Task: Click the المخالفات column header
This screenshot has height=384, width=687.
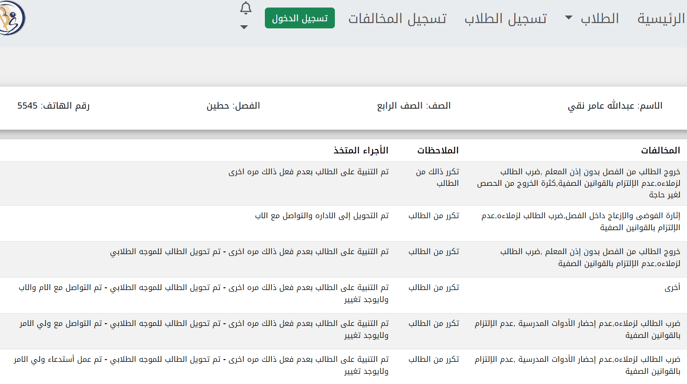Action: pyautogui.click(x=660, y=150)
